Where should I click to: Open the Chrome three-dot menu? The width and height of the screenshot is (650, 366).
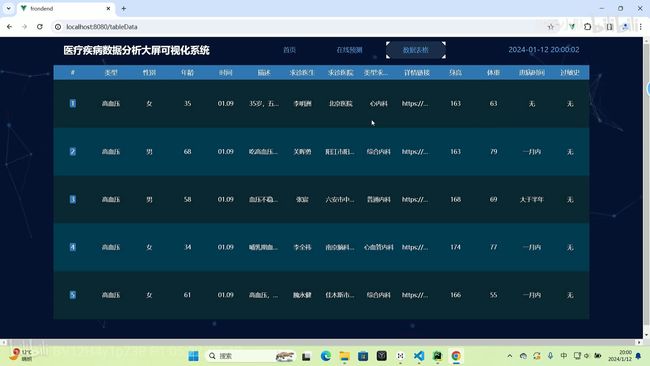pos(640,27)
